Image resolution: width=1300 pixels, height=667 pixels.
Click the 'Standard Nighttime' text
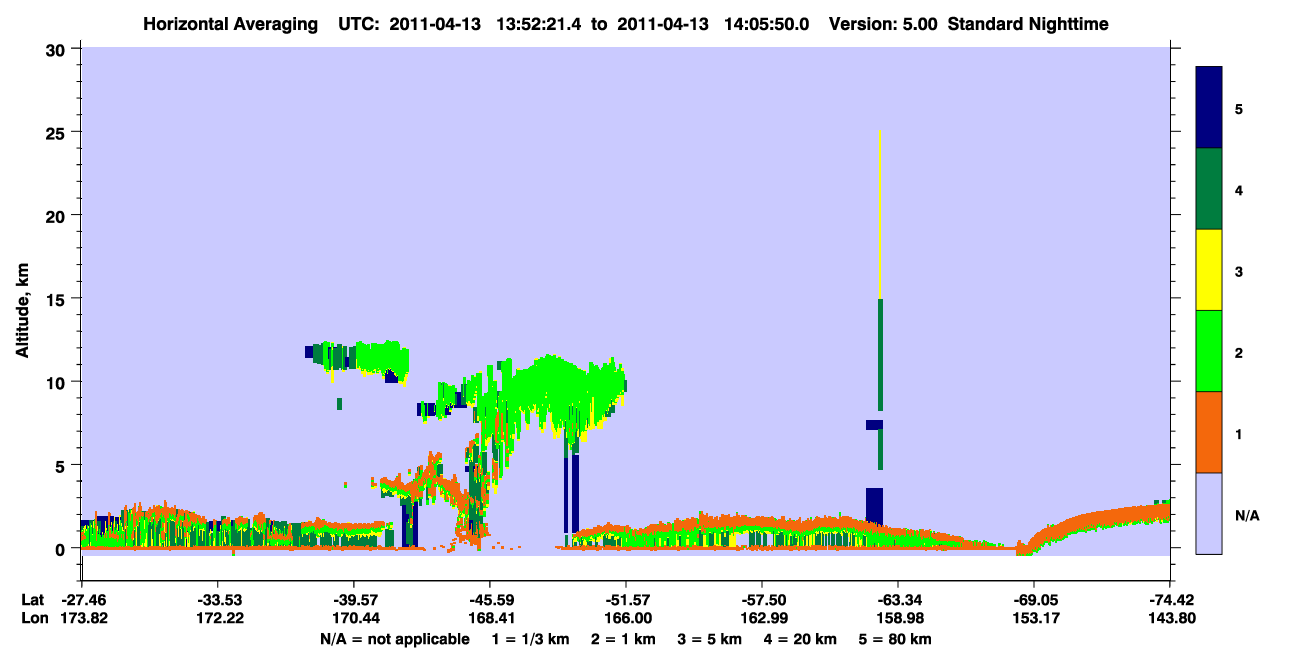(x=1028, y=23)
